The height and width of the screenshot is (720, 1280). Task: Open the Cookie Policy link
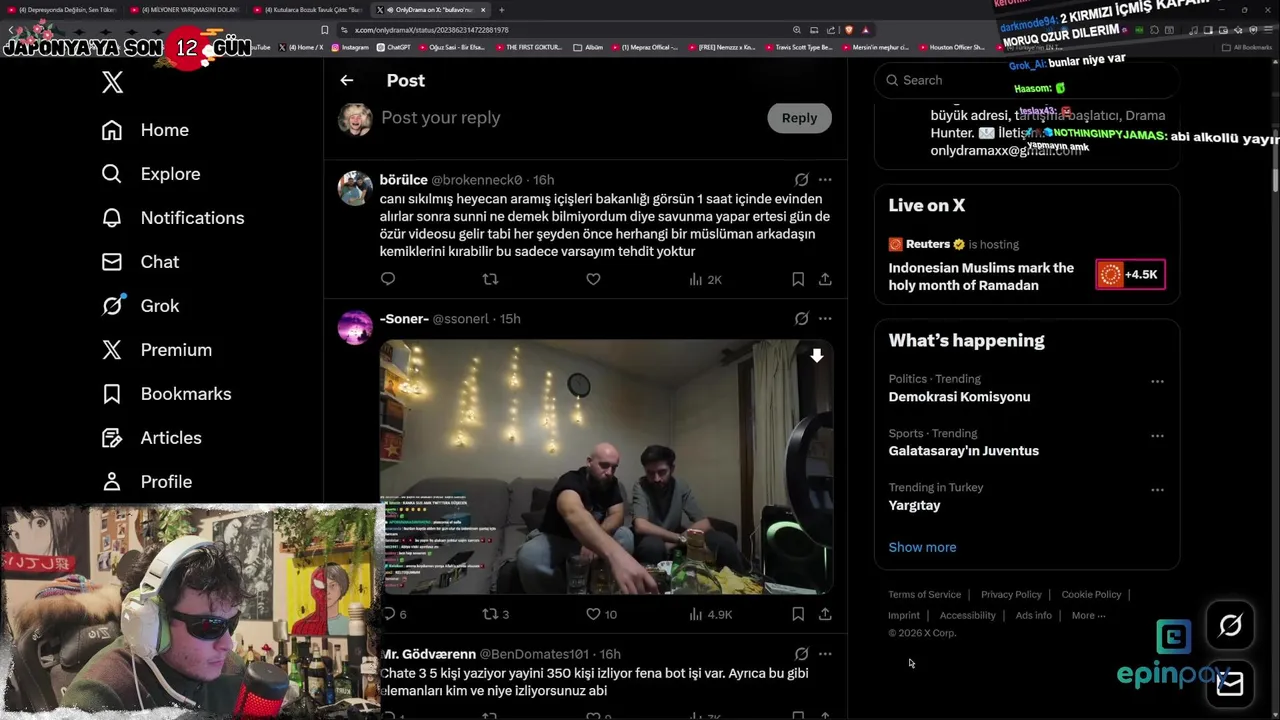click(x=1091, y=594)
